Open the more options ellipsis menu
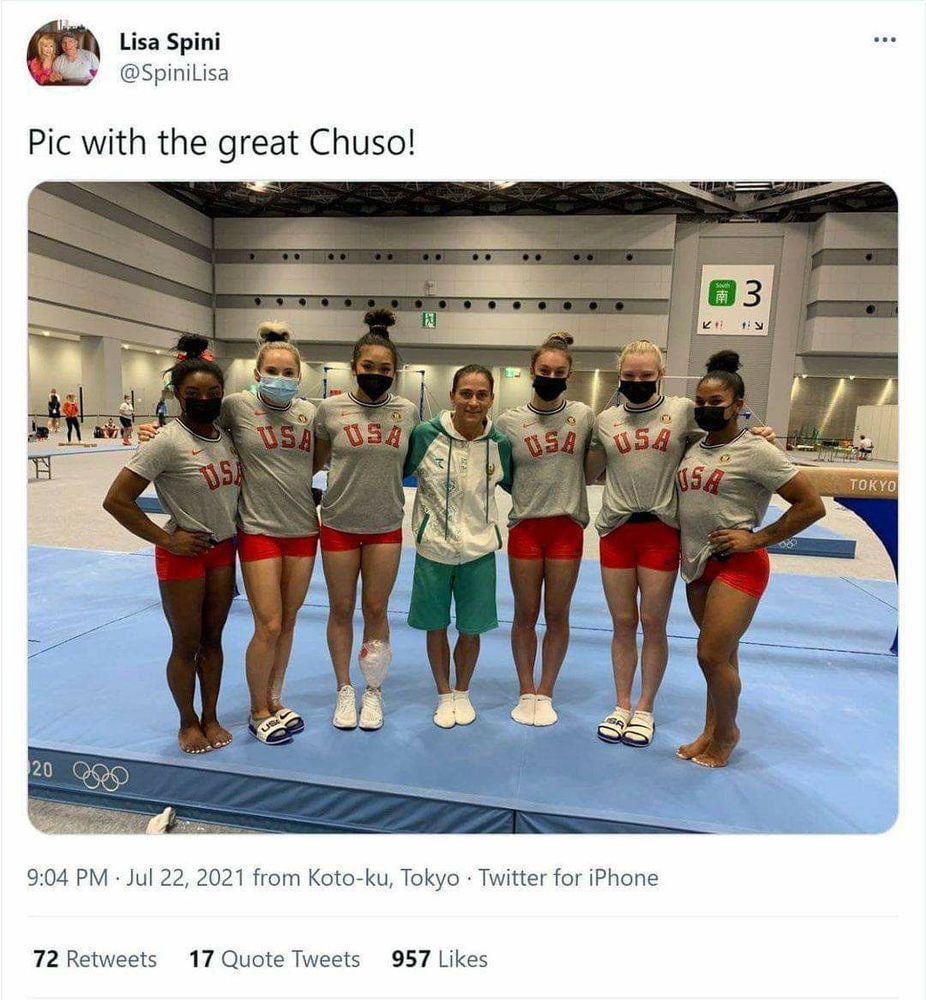Image resolution: width=926 pixels, height=1000 pixels. (x=885, y=40)
